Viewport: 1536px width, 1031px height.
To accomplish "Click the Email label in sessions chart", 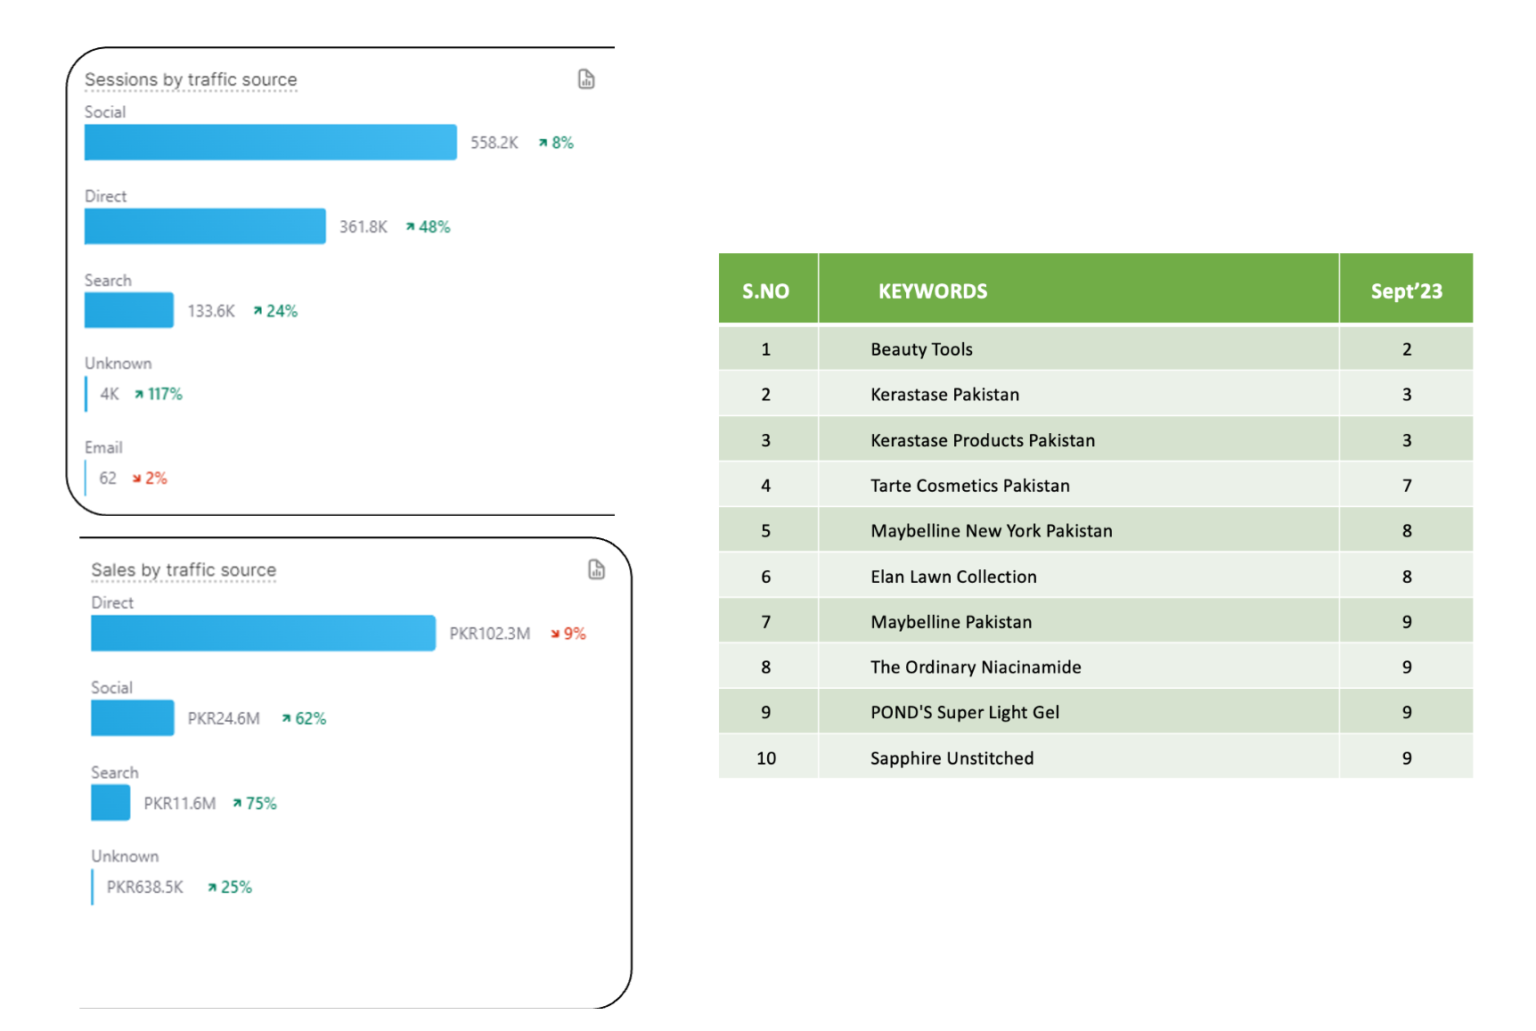I will point(103,447).
